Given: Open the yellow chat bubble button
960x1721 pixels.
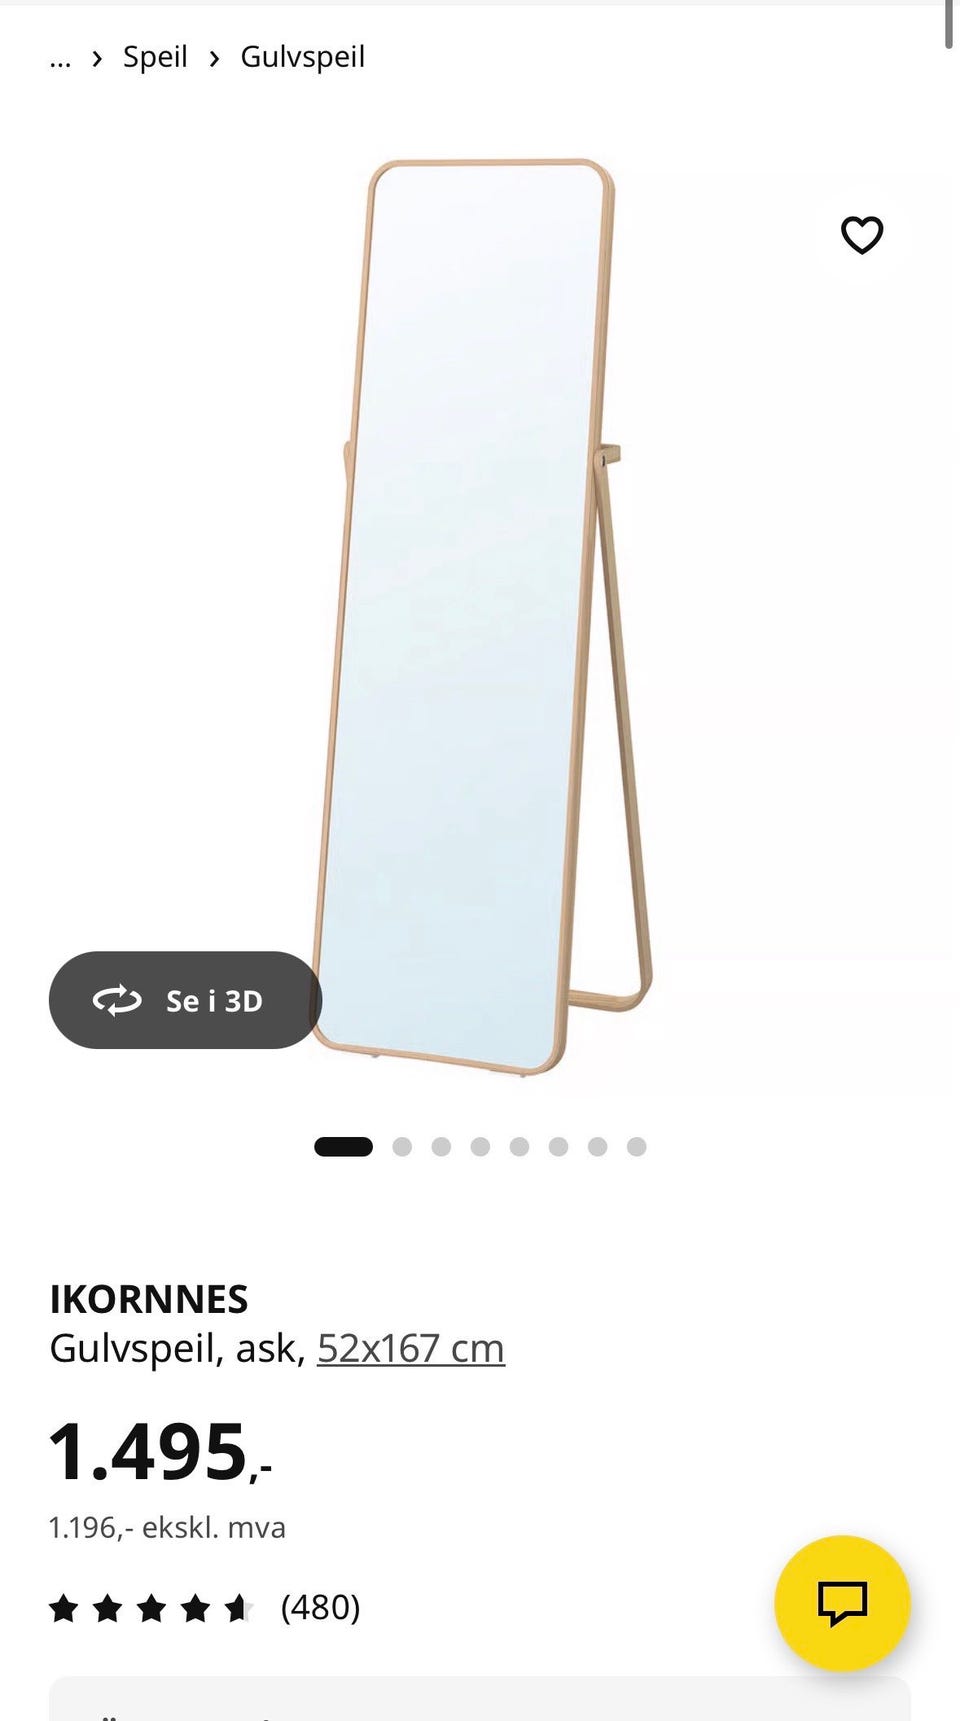Looking at the screenshot, I should point(842,1603).
